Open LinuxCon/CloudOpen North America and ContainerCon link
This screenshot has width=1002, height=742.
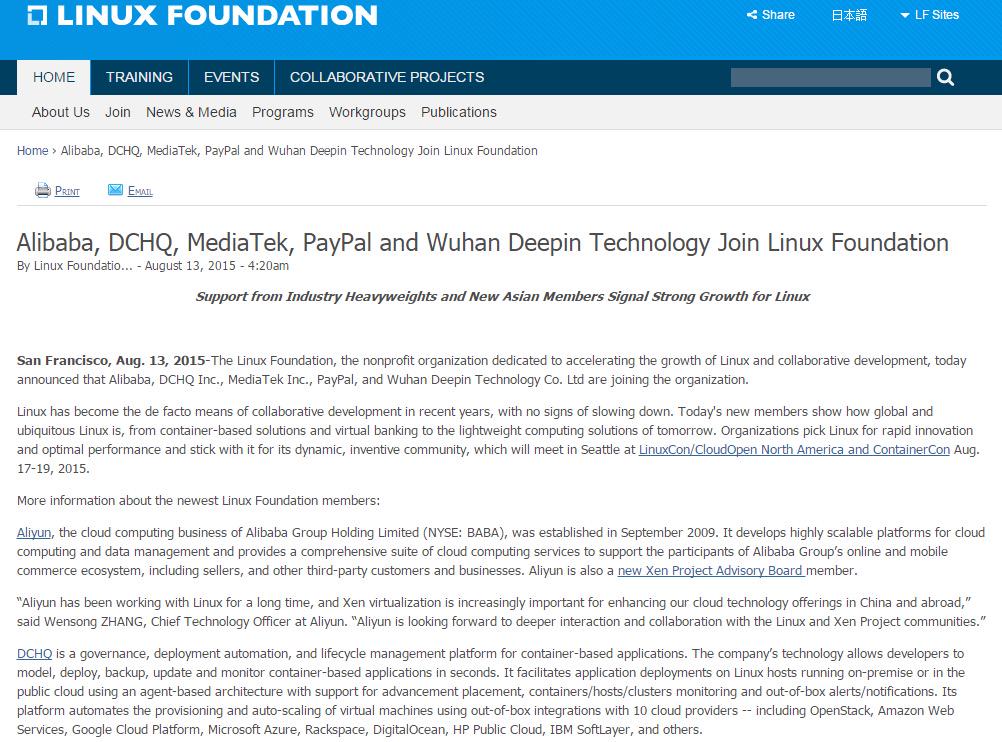tap(794, 450)
